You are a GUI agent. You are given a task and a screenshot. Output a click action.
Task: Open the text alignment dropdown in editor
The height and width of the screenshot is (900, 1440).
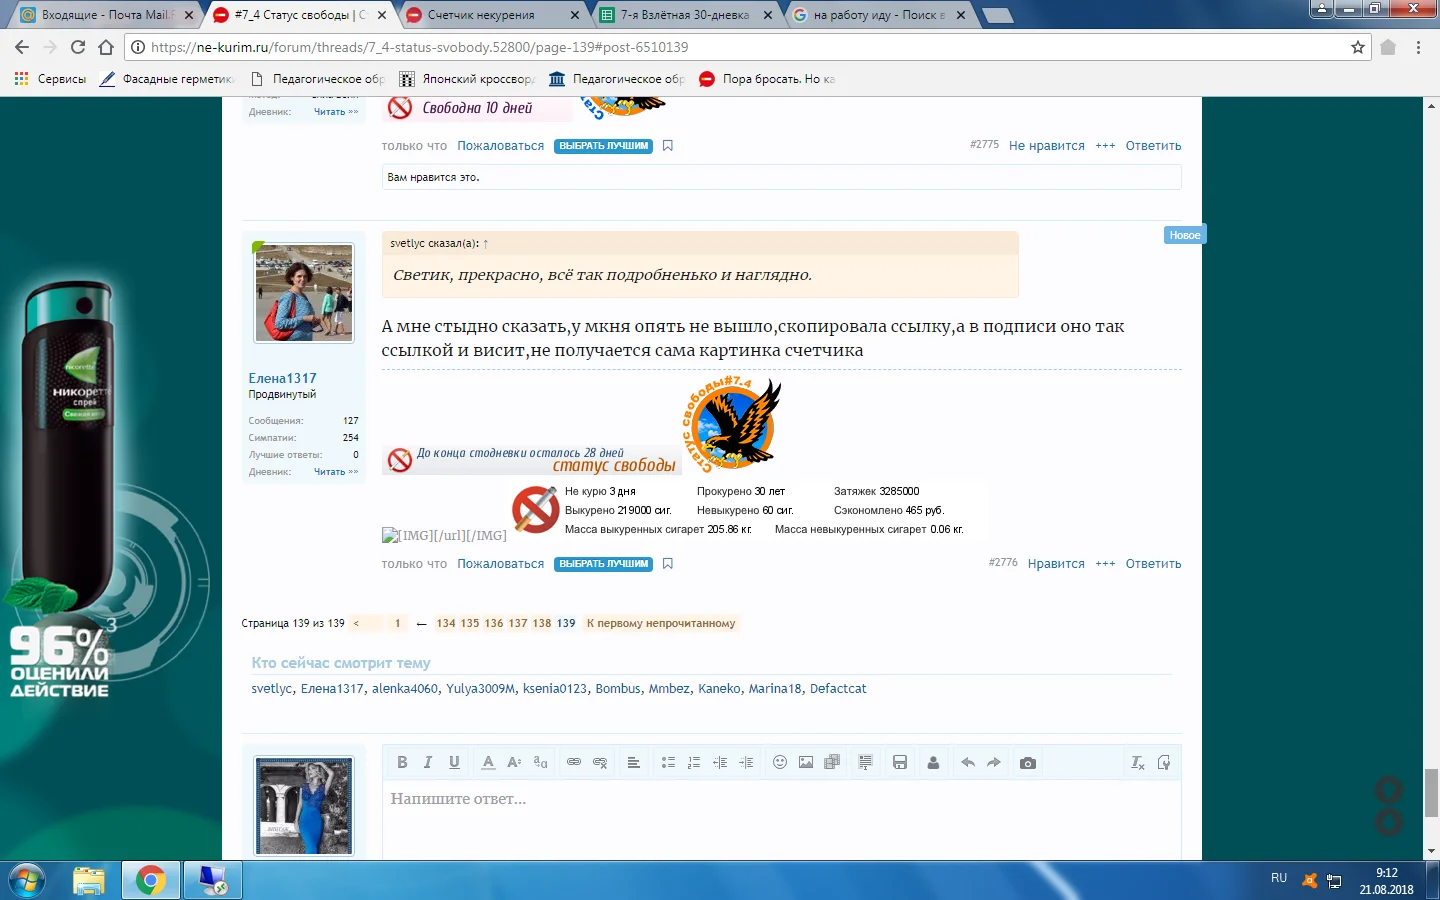tap(633, 762)
